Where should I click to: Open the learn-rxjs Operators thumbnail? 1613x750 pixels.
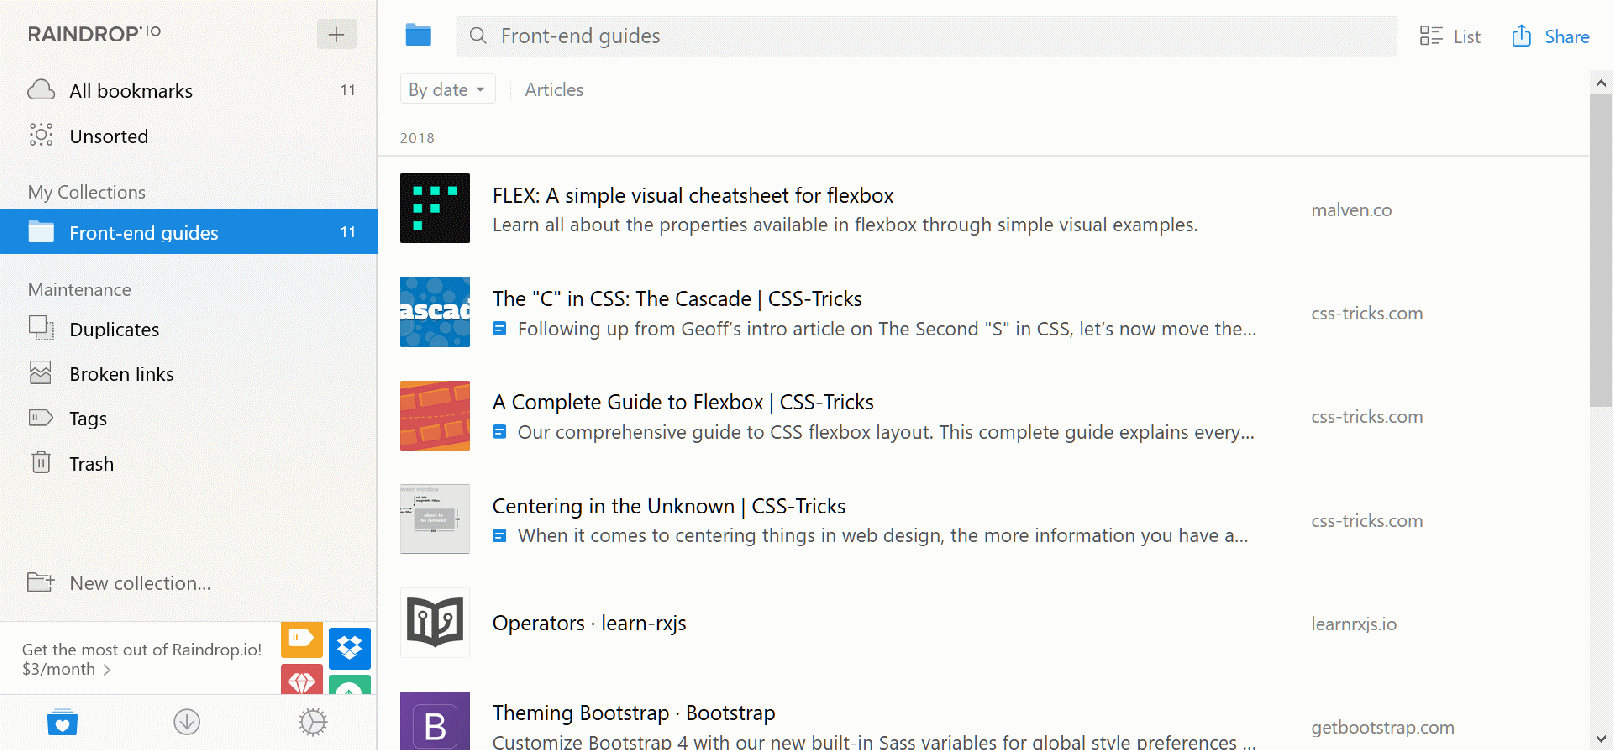coord(435,623)
